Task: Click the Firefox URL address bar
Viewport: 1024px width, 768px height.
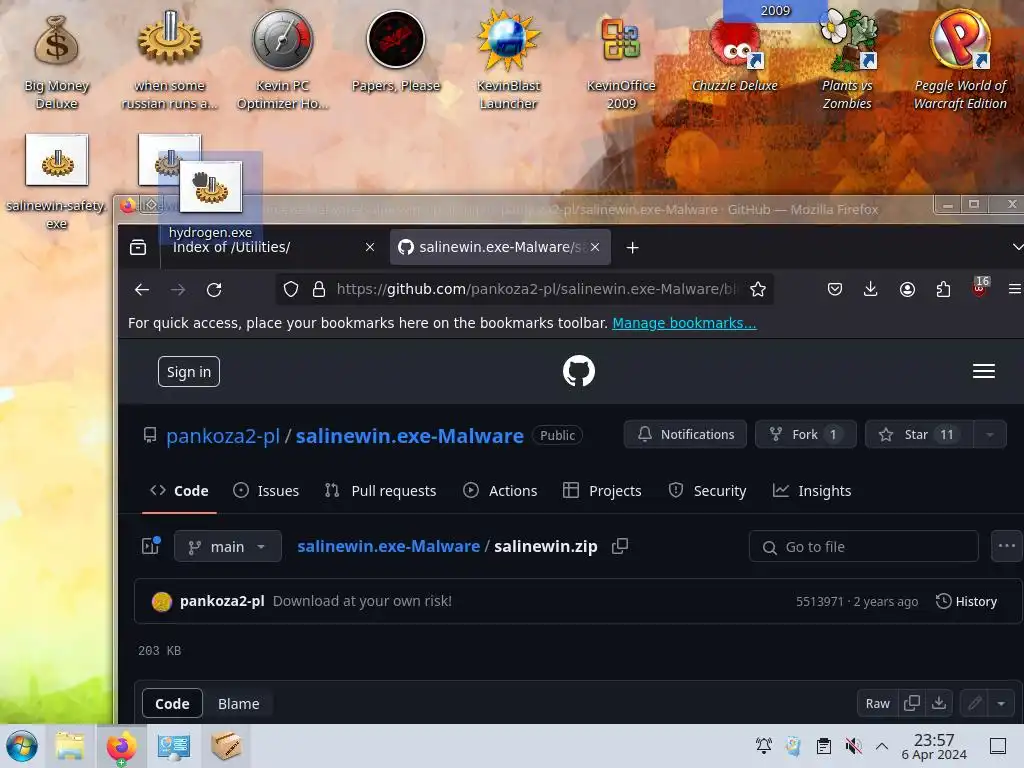Action: click(536, 289)
